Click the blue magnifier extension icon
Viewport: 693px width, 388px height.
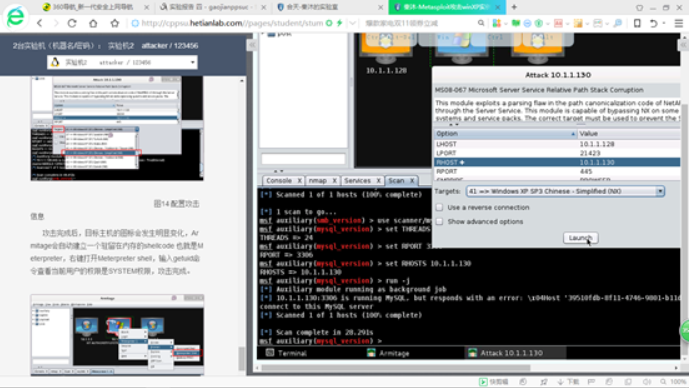pyautogui.click(x=618, y=23)
